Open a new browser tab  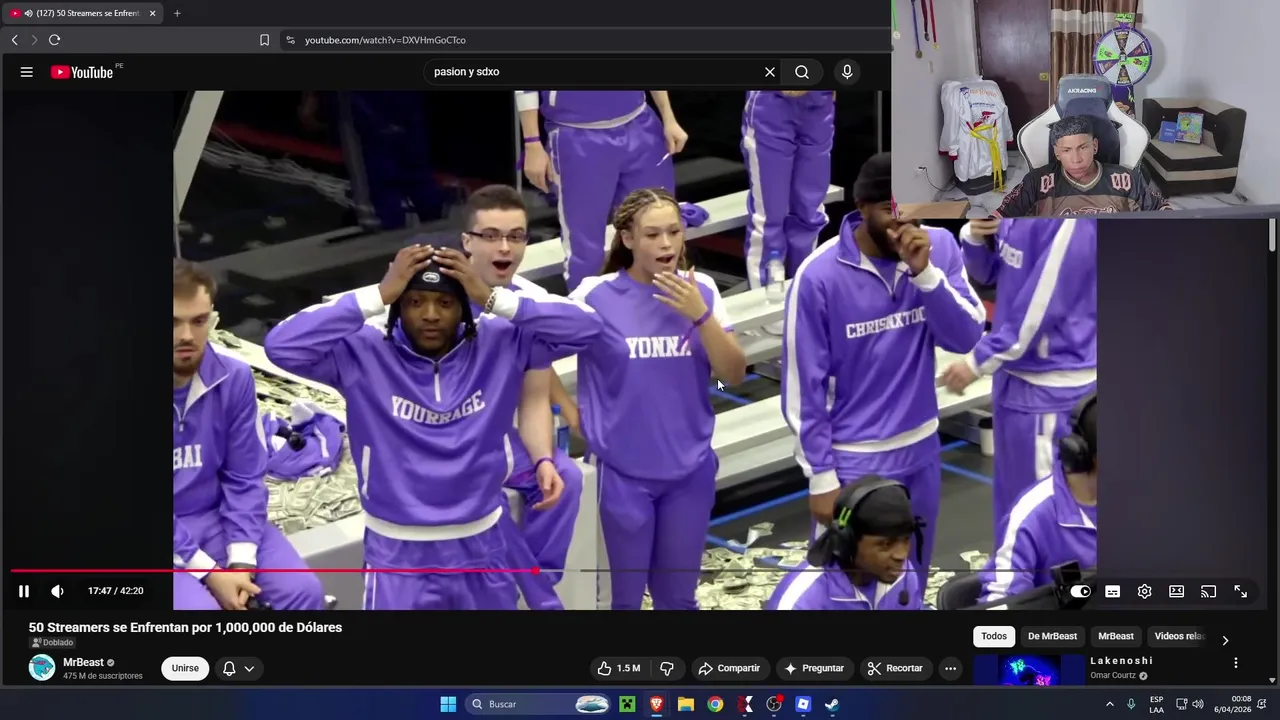tap(177, 13)
